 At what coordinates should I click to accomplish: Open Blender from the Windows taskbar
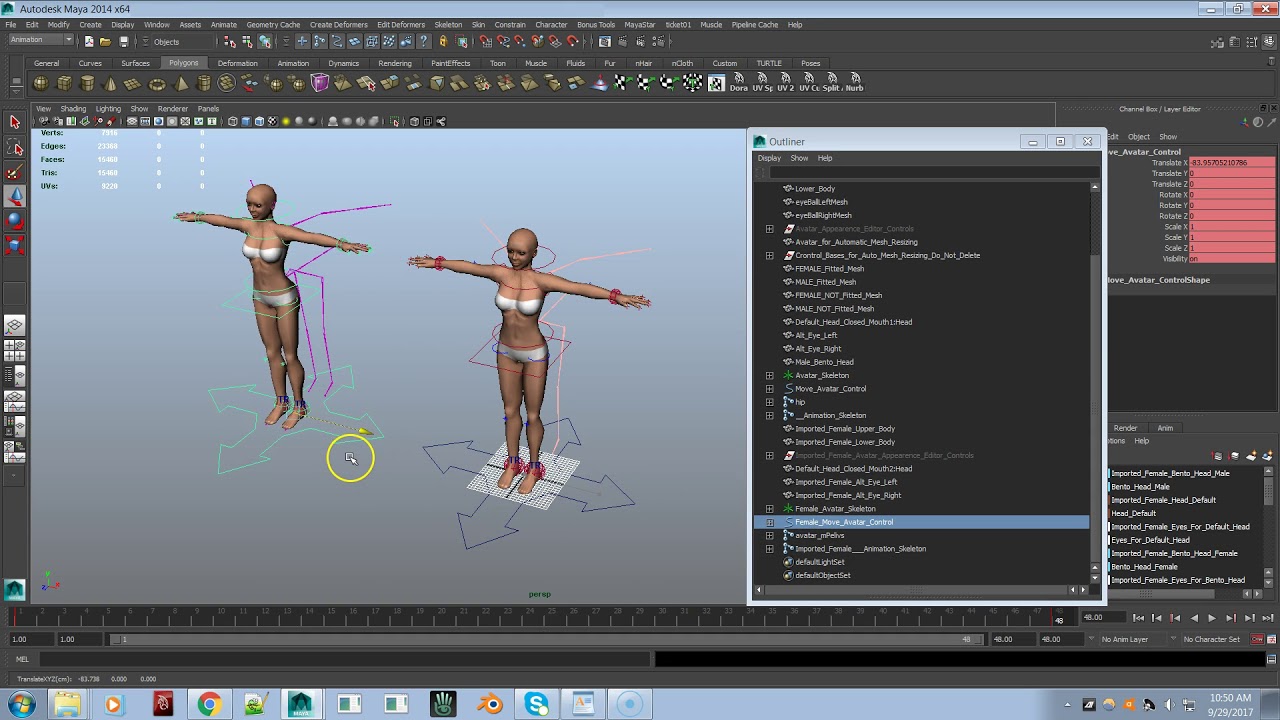coord(490,705)
